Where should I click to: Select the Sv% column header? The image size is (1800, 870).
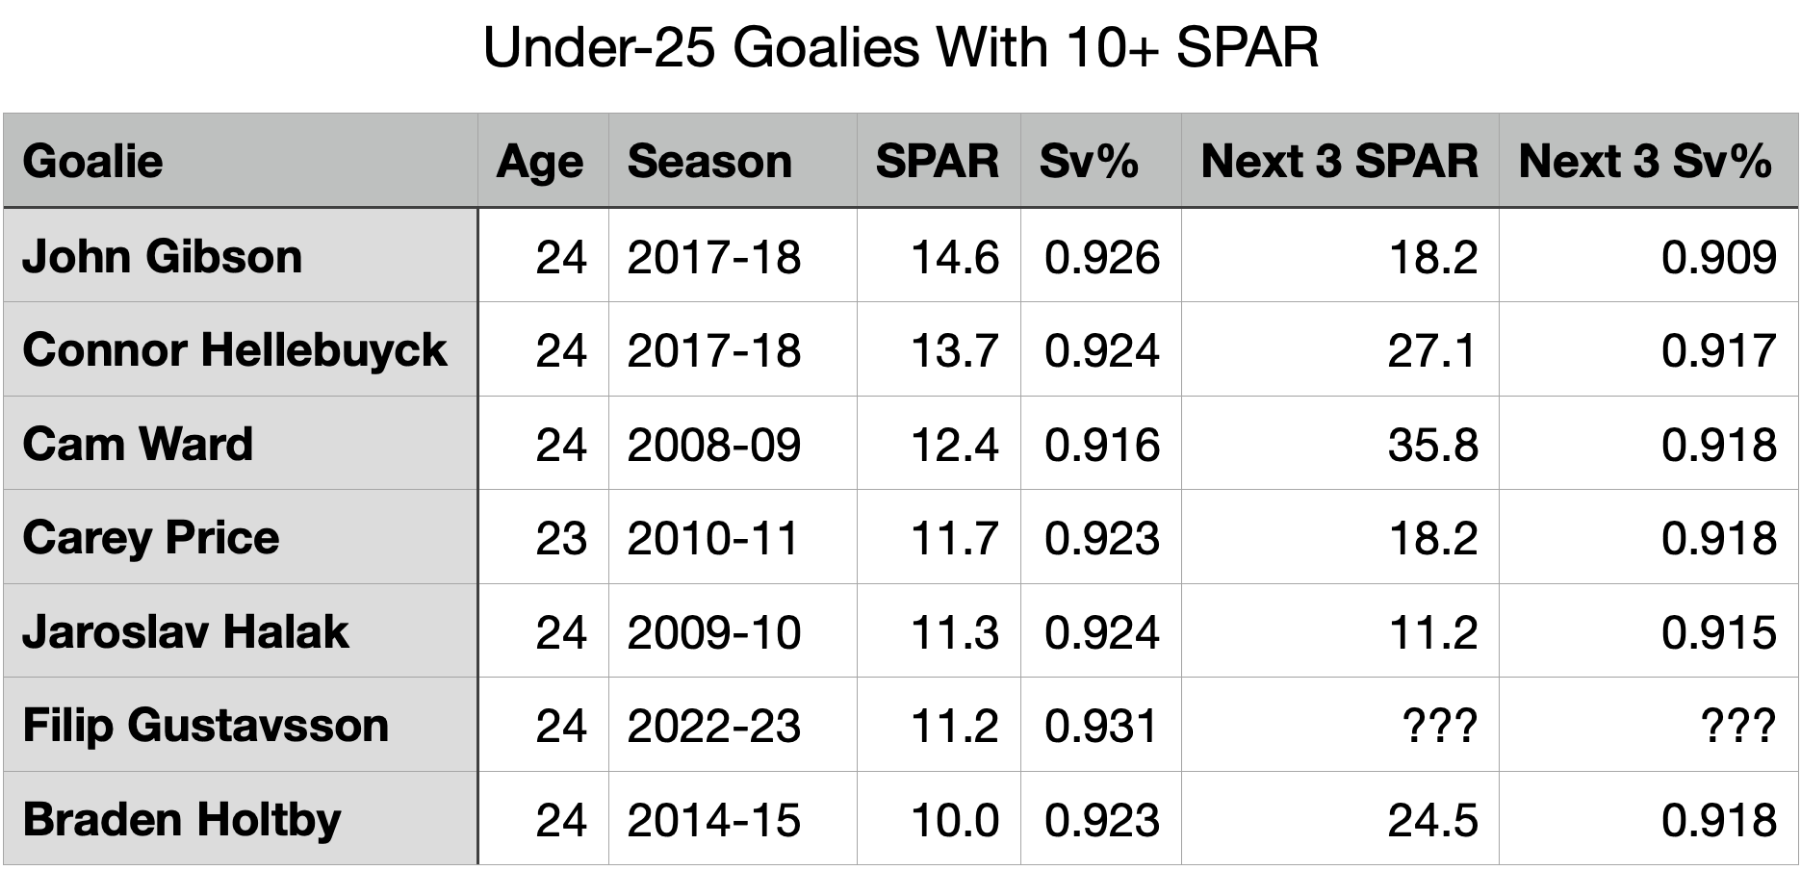pyautogui.click(x=1089, y=161)
